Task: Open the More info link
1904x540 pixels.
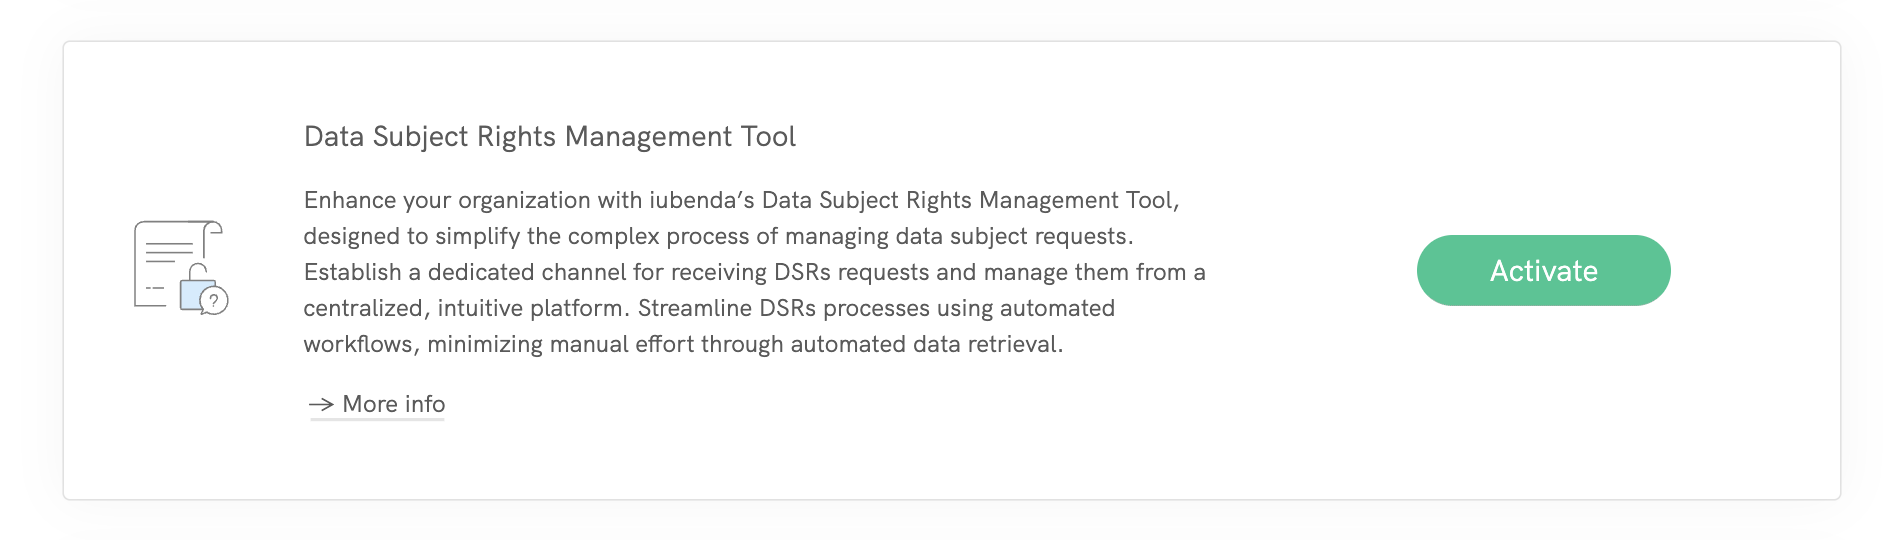Action: (393, 404)
